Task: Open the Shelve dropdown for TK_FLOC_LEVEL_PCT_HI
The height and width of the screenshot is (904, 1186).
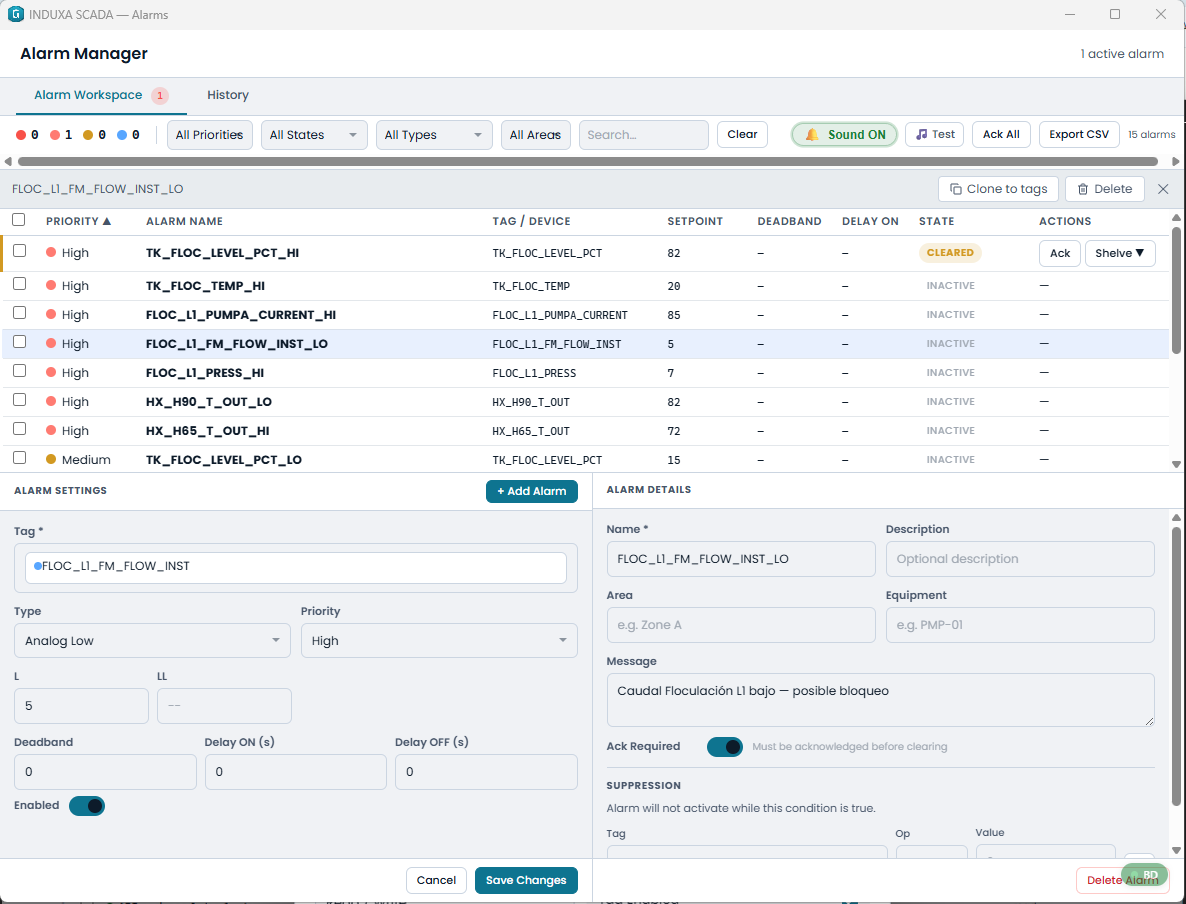Action: (x=1119, y=253)
